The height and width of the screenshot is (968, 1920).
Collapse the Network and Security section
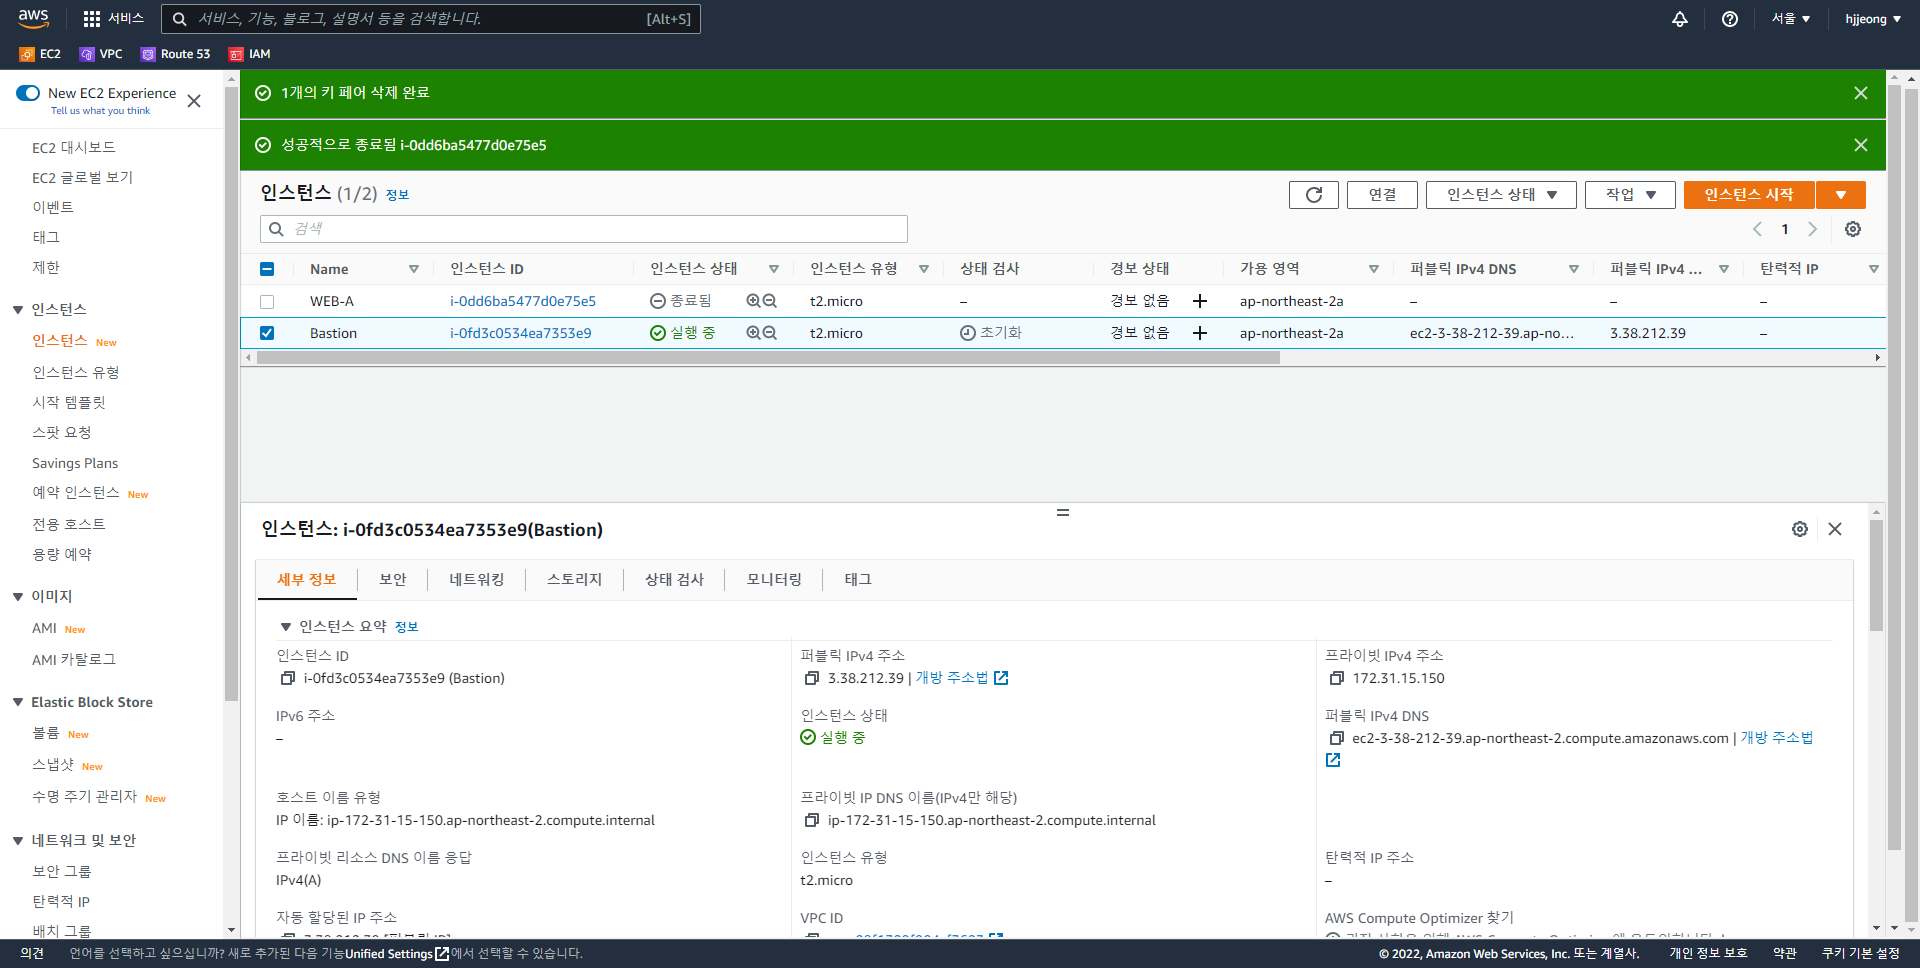[x=18, y=841]
